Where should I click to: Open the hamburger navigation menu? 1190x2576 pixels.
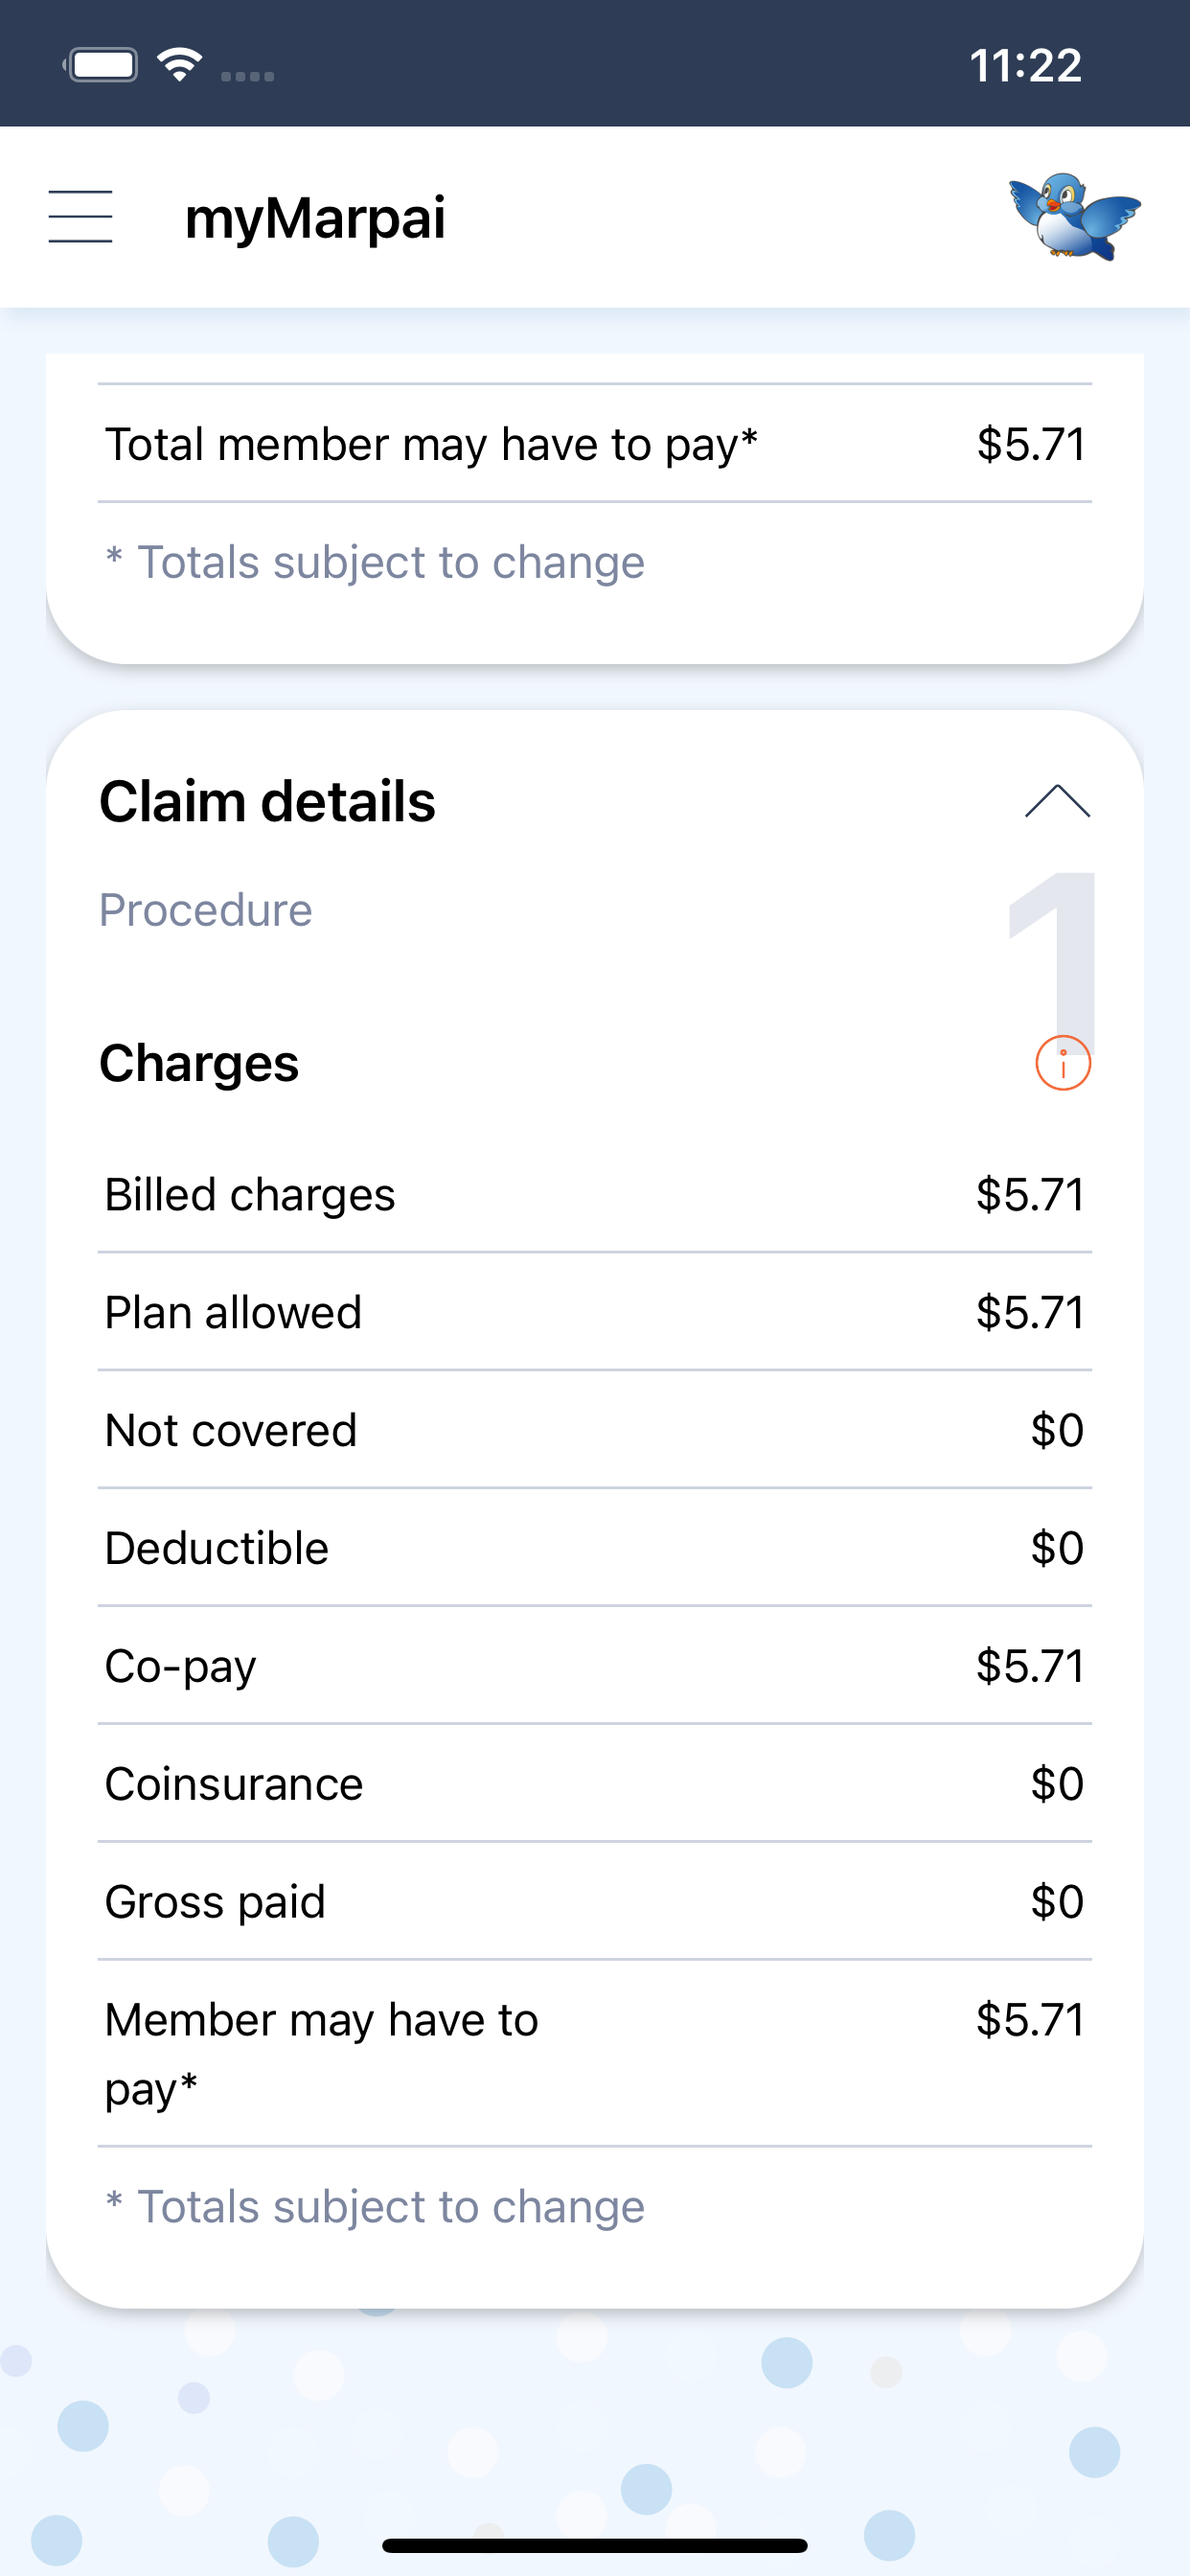(x=80, y=217)
